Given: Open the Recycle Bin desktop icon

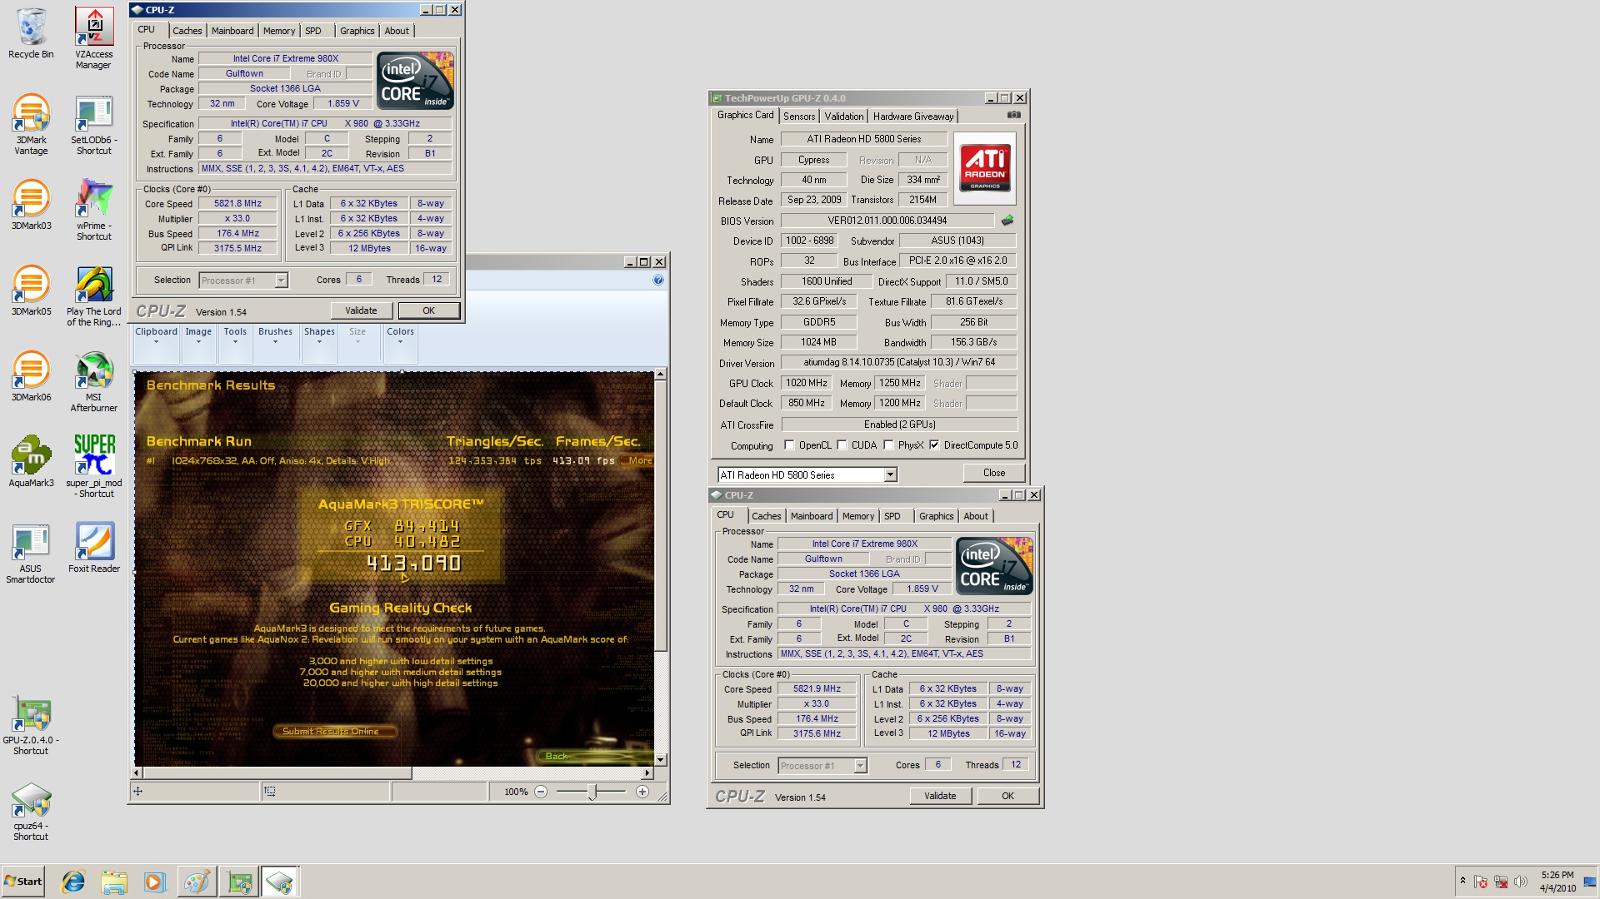Looking at the screenshot, I should tap(31, 33).
